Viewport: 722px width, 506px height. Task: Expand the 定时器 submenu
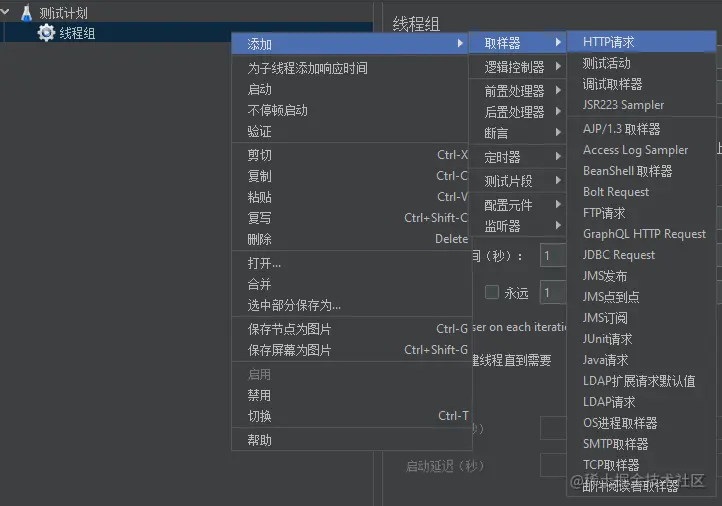tap(518, 157)
